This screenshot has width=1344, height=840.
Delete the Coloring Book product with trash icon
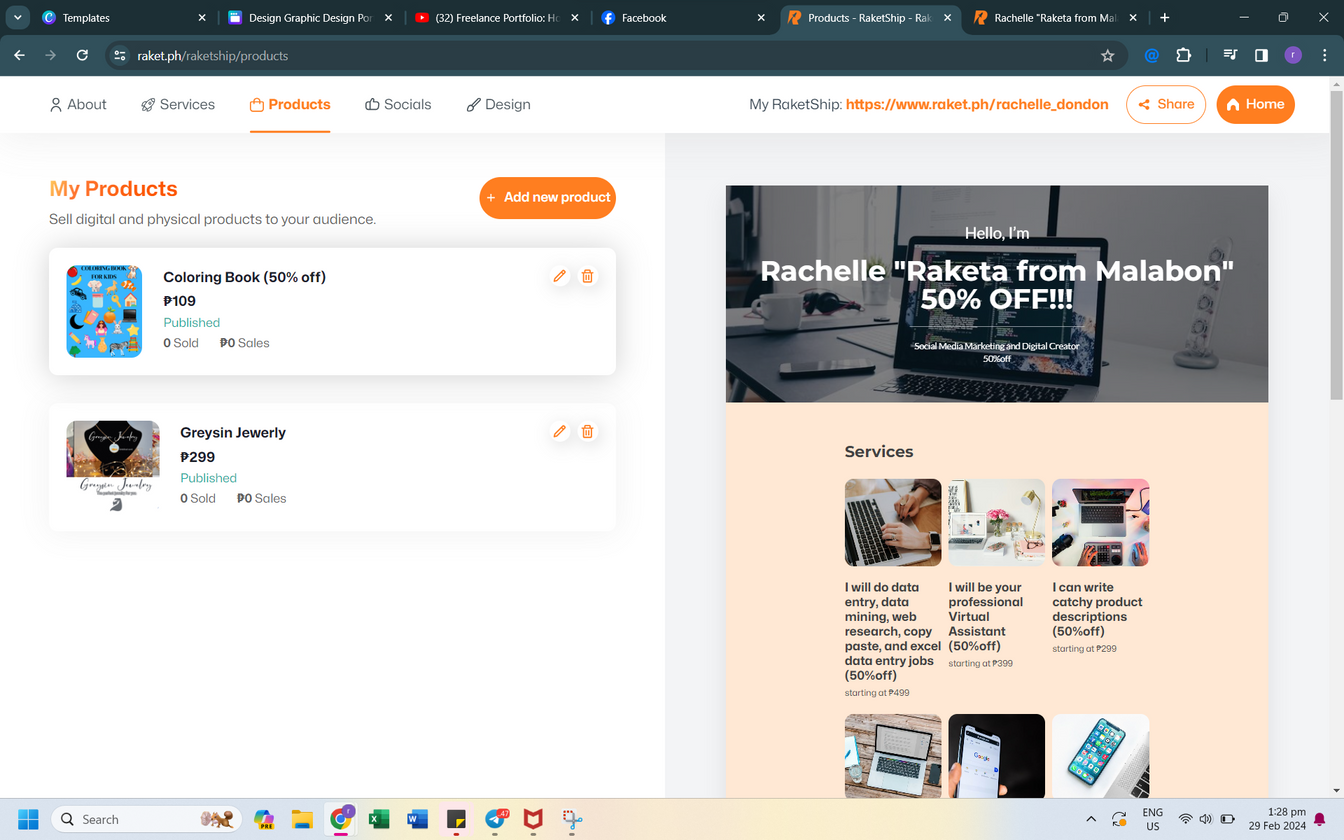(x=588, y=276)
